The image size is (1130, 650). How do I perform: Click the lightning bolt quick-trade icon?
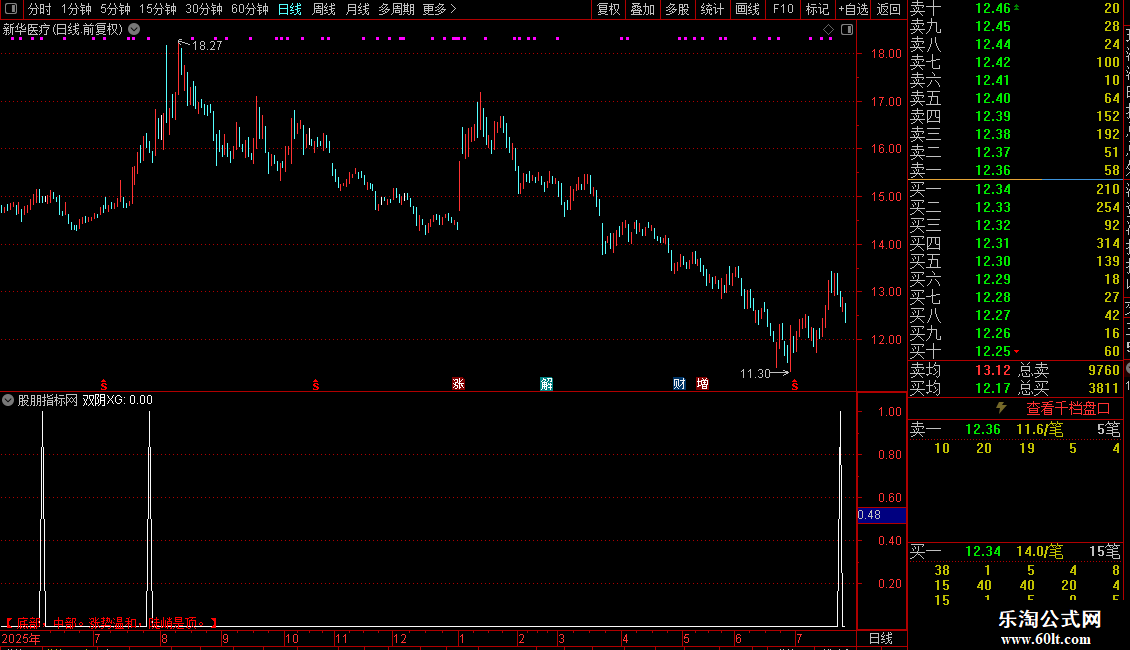tap(1001, 408)
